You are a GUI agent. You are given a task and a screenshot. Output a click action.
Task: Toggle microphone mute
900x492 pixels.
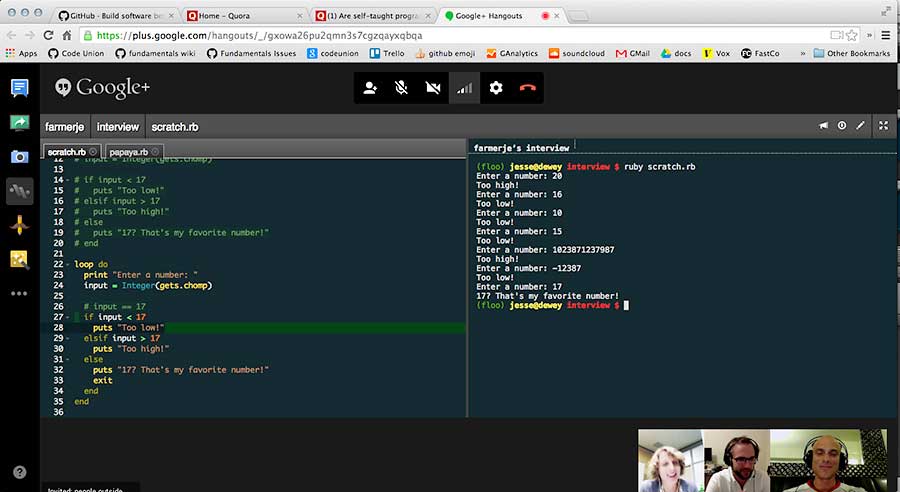point(401,88)
